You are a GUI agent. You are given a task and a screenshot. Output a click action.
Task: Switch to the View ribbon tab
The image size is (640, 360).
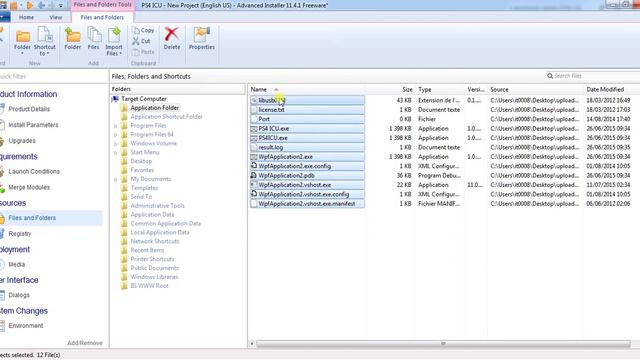pos(56,17)
